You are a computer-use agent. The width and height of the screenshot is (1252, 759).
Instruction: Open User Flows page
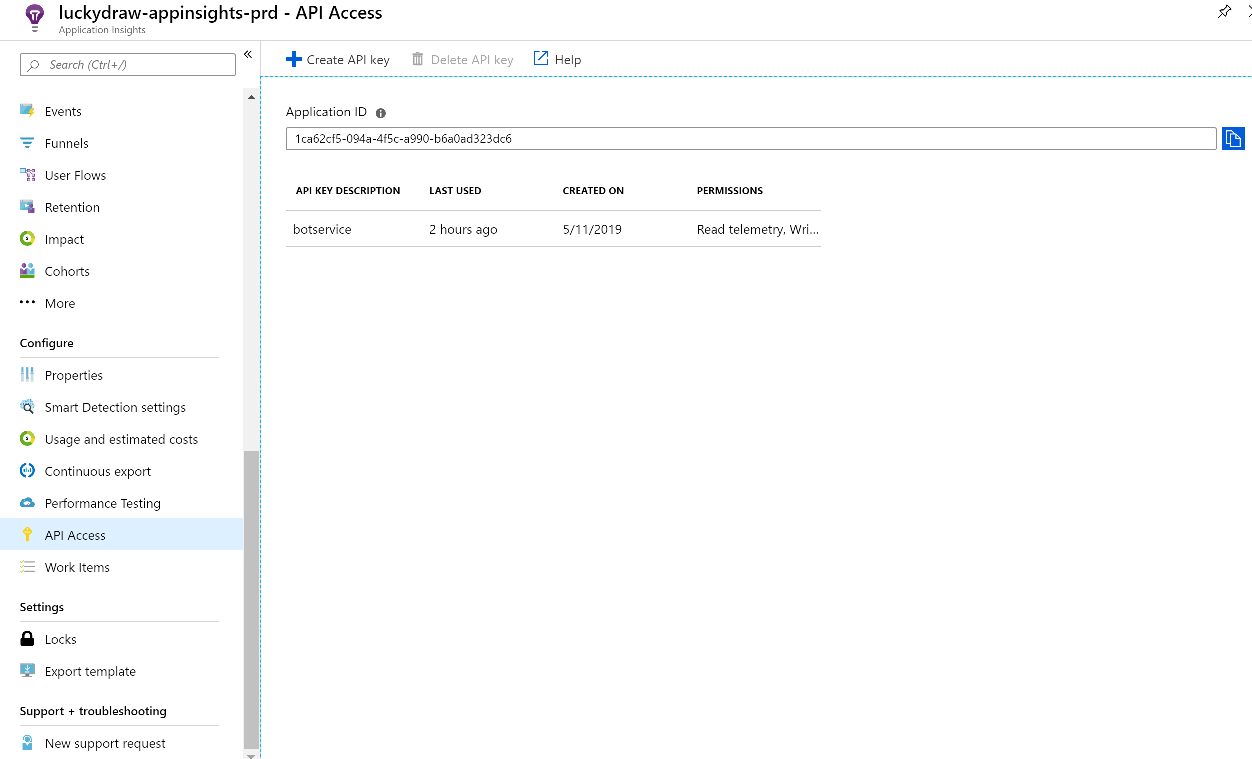click(75, 175)
